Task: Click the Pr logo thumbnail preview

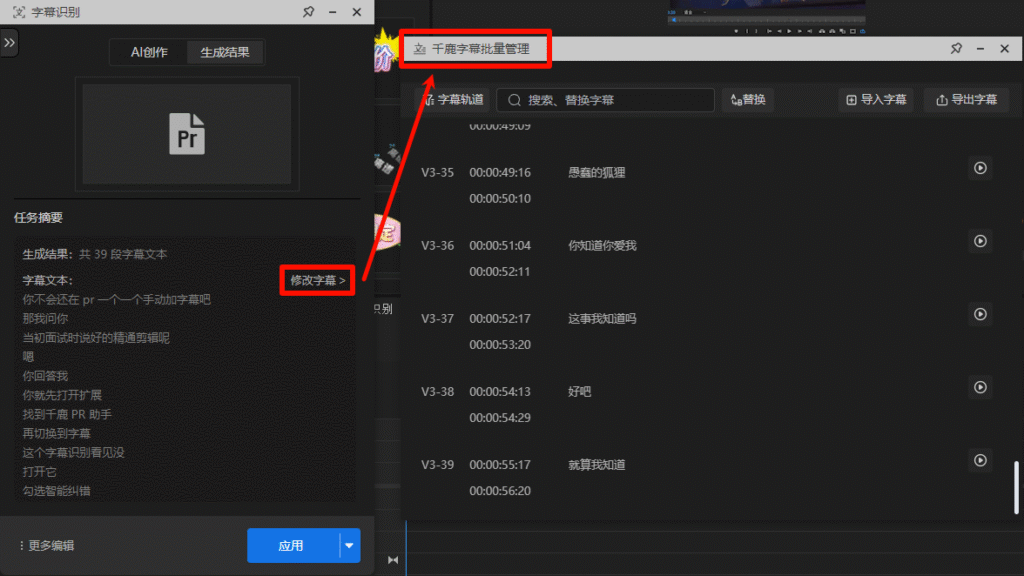Action: pos(186,136)
